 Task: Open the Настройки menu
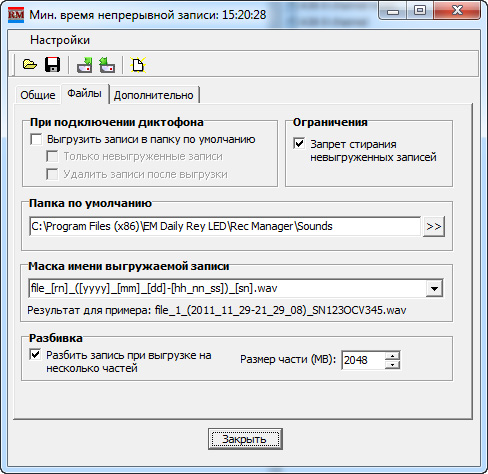pos(60,40)
